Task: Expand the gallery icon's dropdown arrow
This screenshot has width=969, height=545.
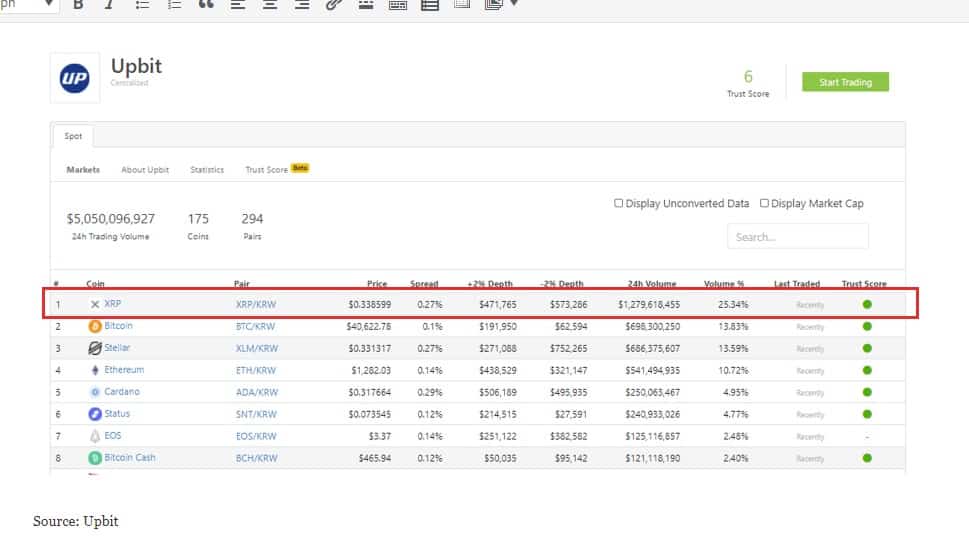Action: point(514,4)
